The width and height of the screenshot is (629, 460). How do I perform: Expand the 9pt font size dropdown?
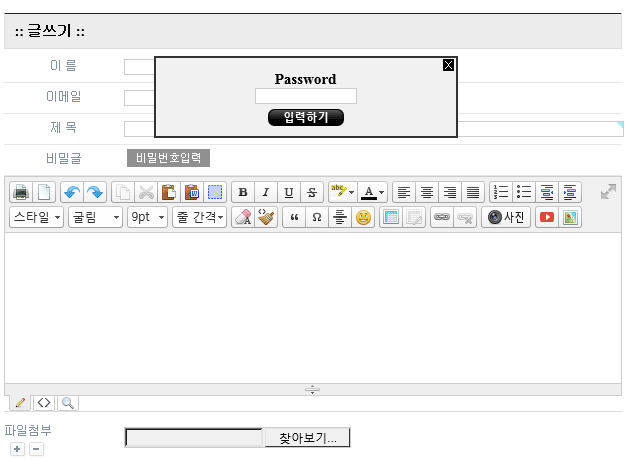147,217
